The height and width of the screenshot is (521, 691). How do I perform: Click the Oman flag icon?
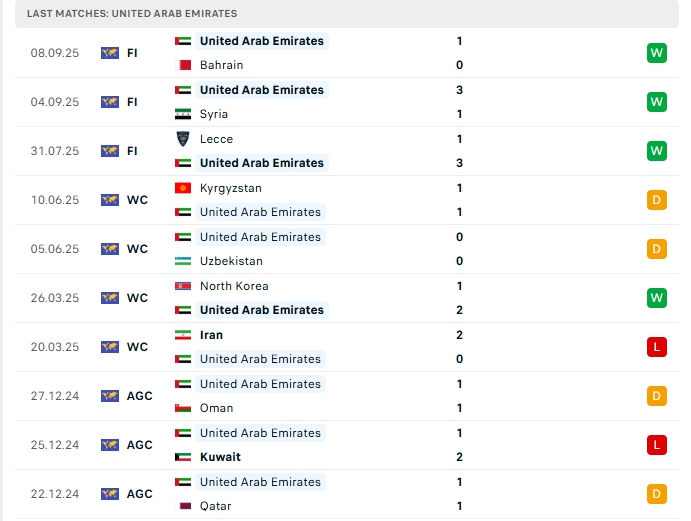(x=183, y=408)
